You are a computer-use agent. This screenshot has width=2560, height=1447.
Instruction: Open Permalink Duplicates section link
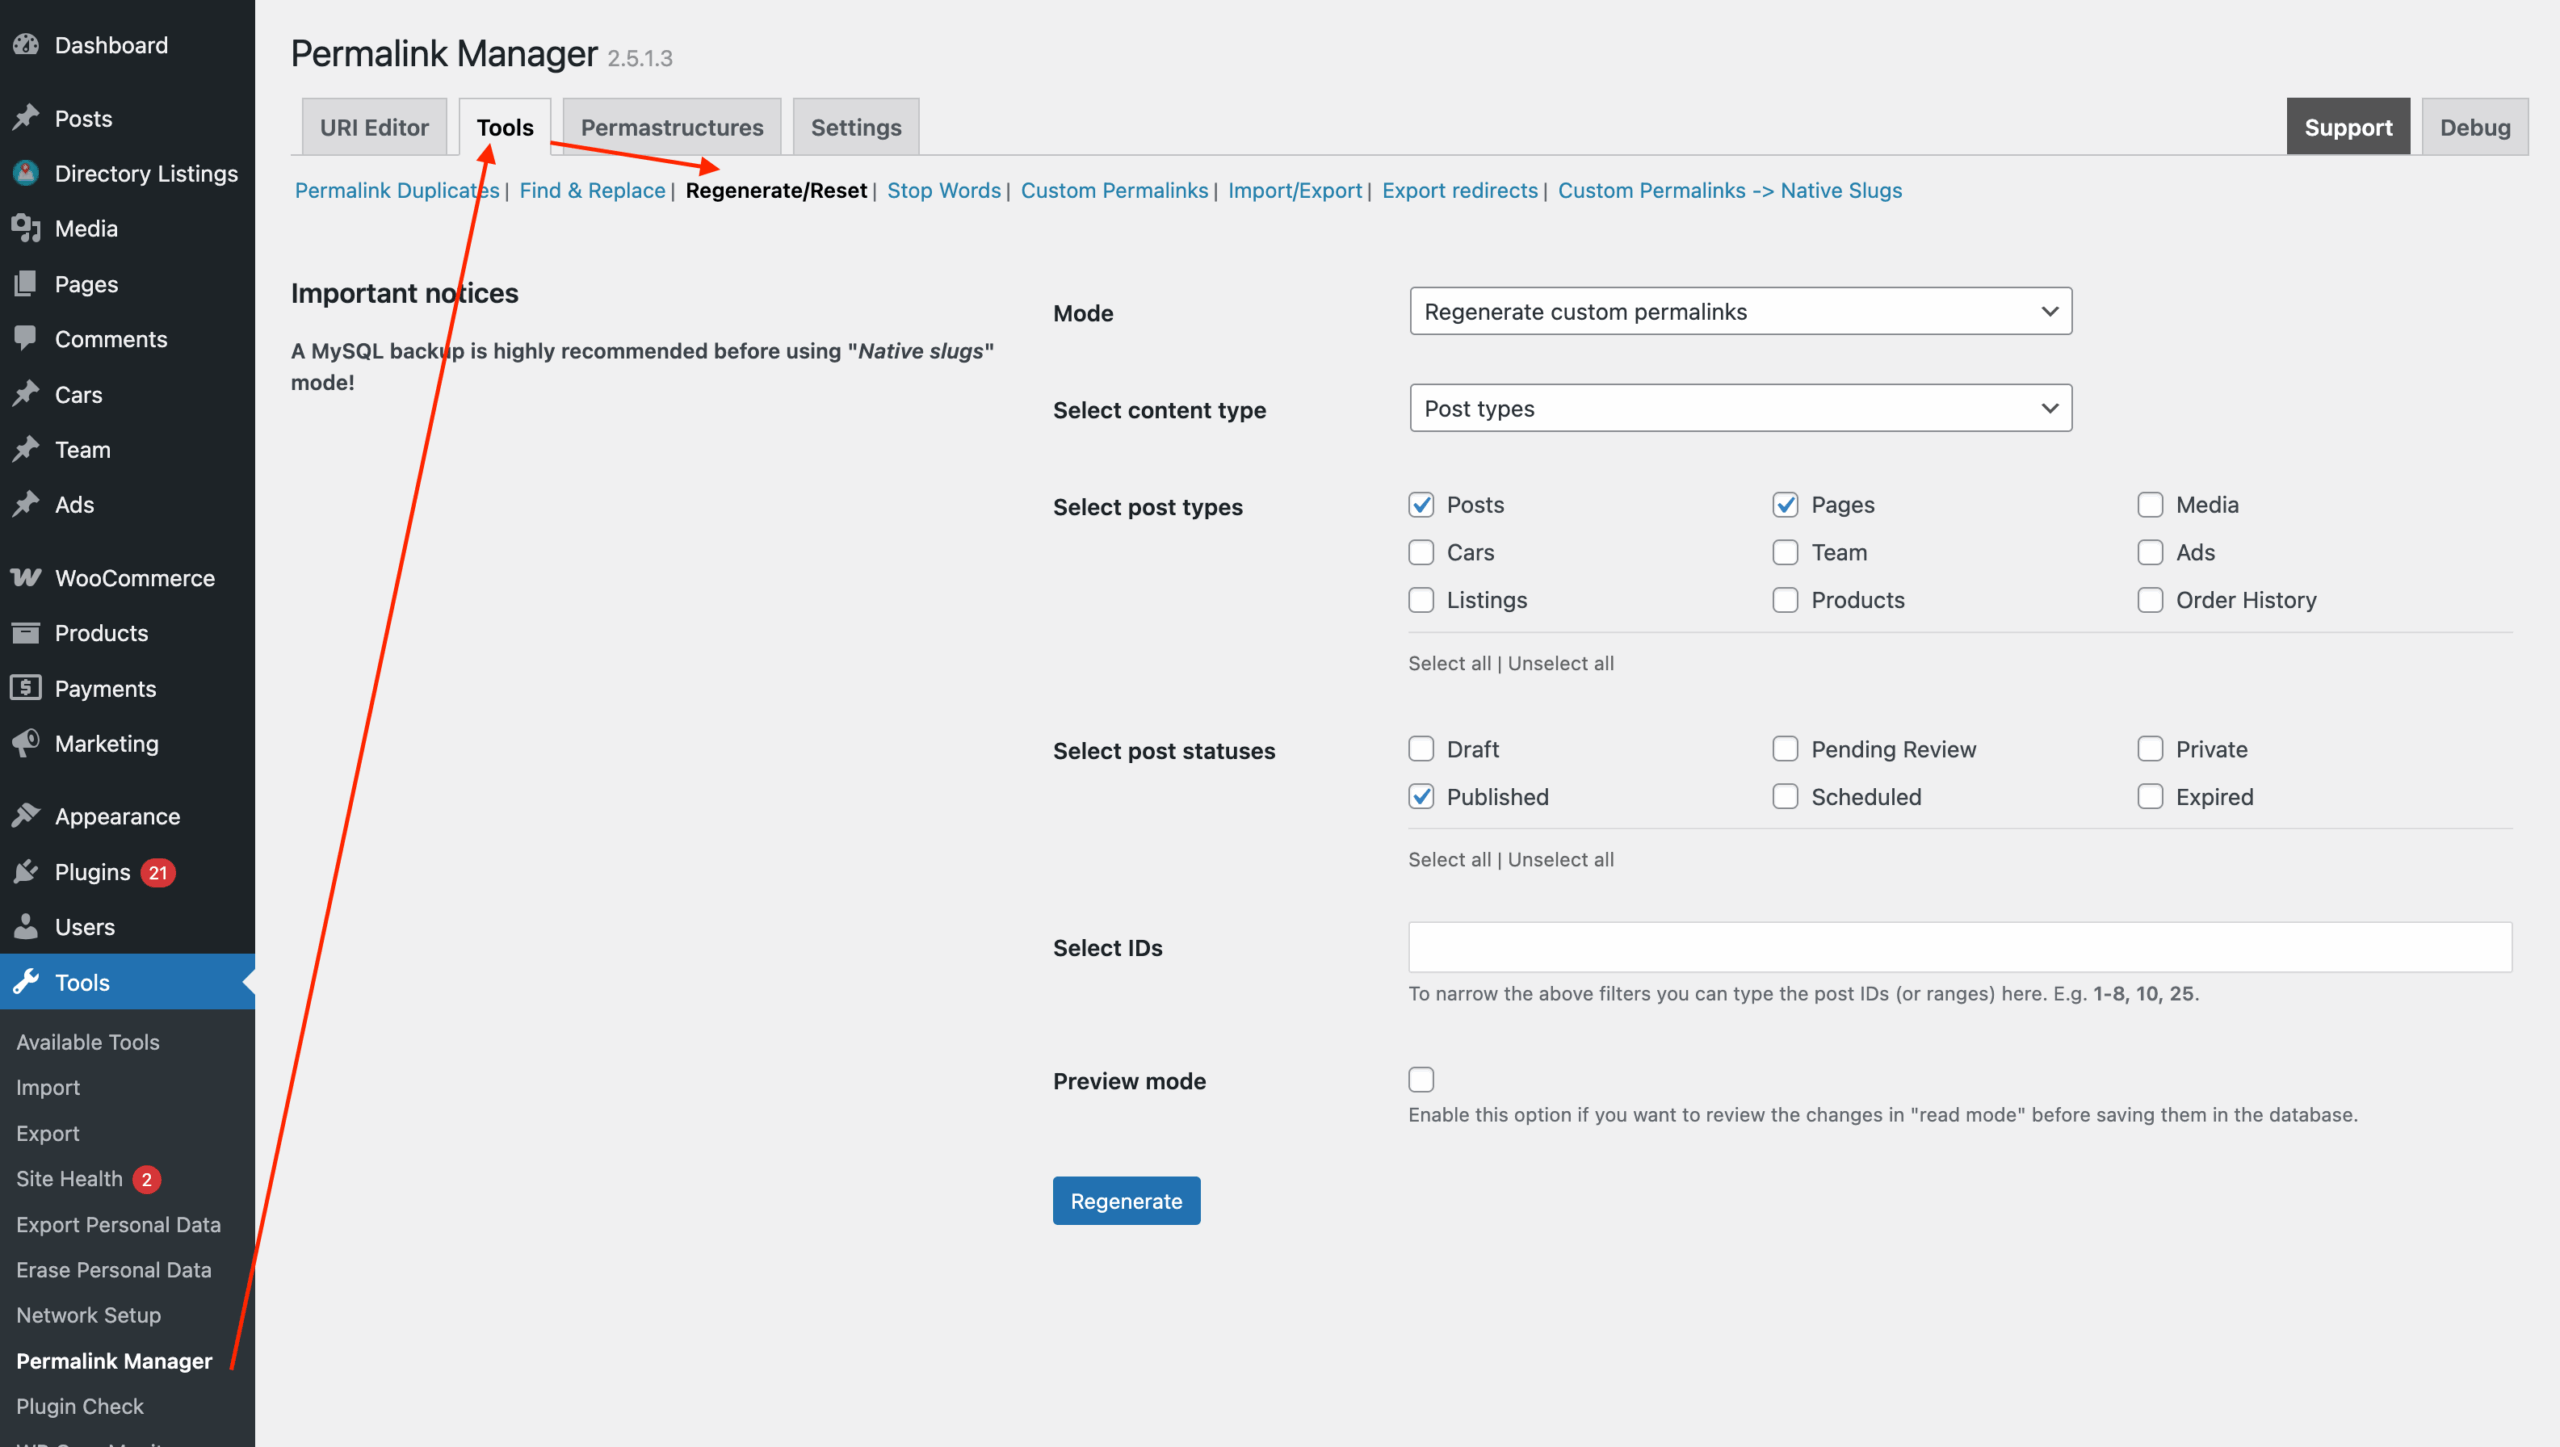(397, 190)
